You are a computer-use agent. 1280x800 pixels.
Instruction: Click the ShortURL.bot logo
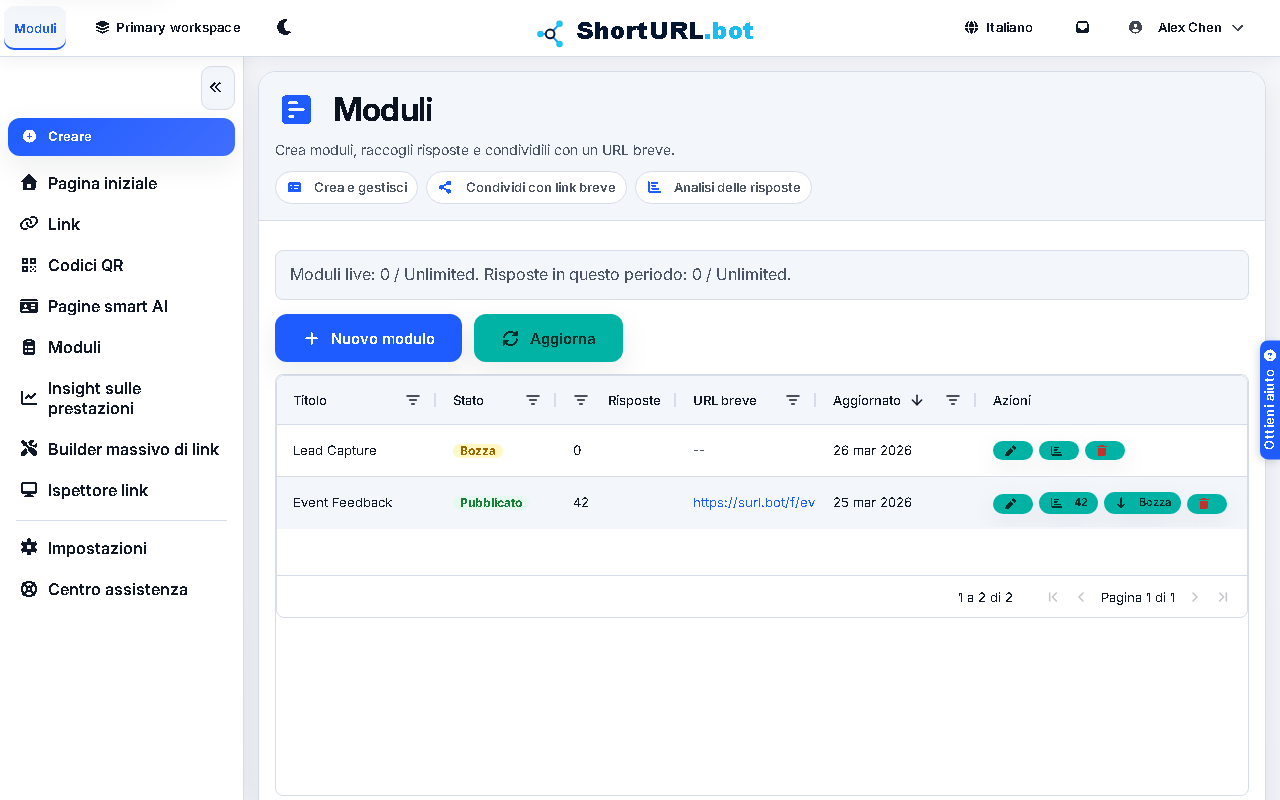click(645, 31)
